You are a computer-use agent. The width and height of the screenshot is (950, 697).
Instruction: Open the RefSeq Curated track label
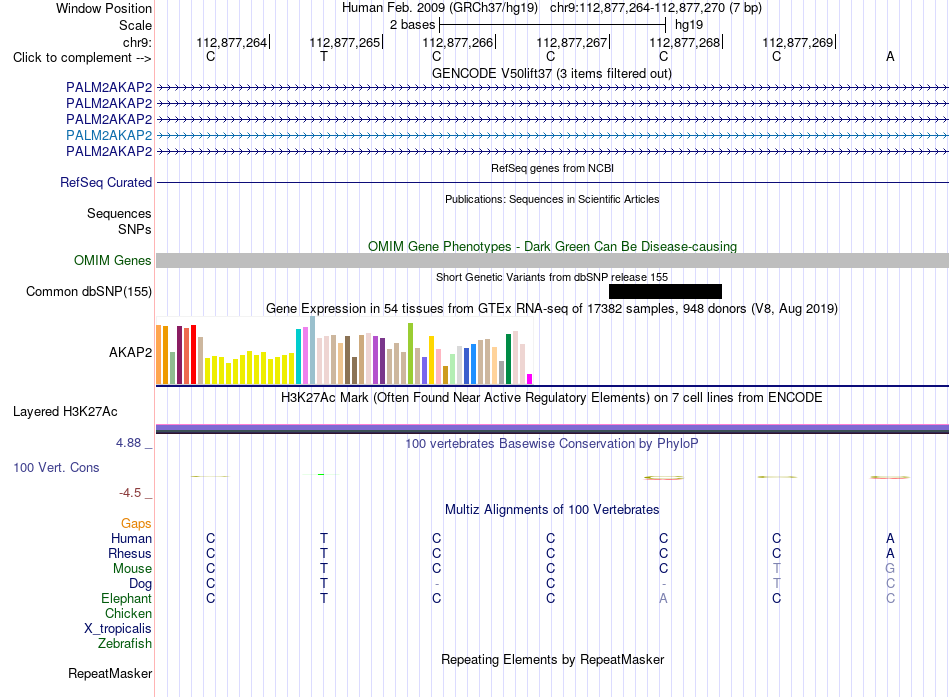click(106, 182)
